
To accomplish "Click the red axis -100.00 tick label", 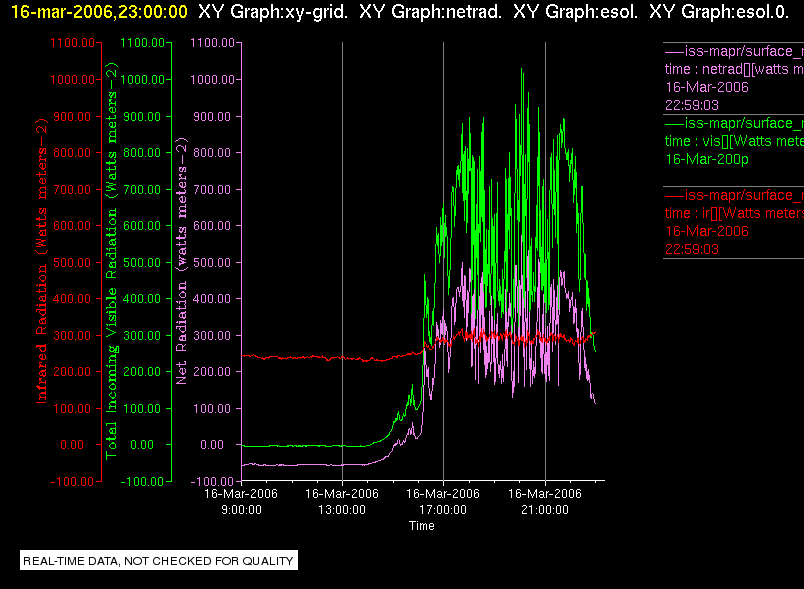I will point(72,482).
